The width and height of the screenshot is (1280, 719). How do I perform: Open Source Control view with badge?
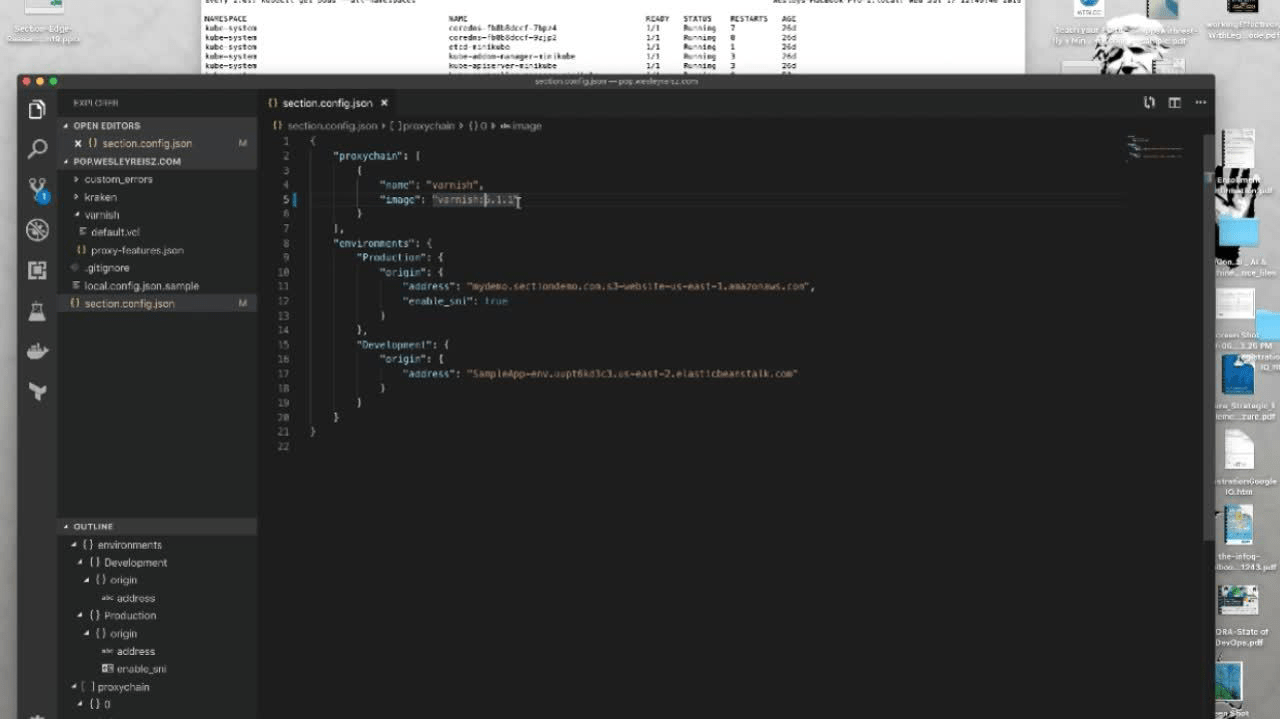37,190
